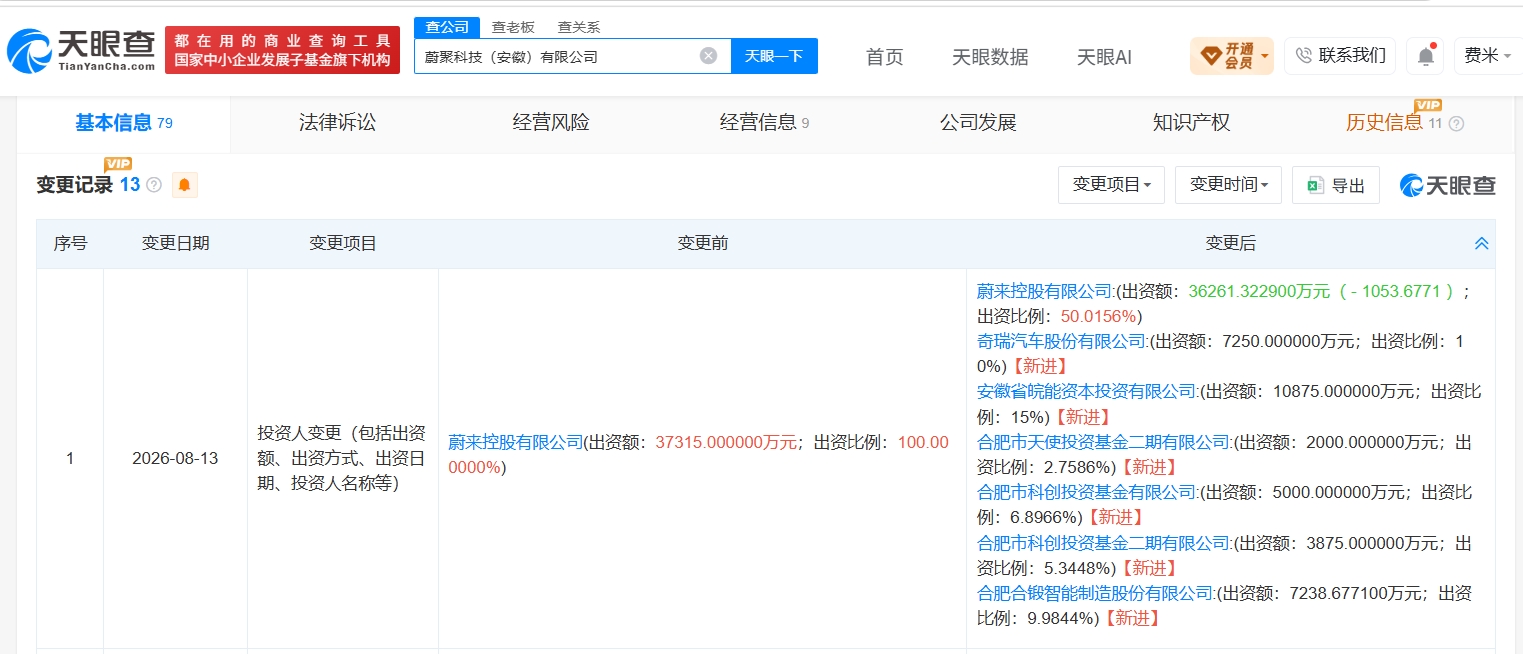Click the 天眼查 logo beside 导出 button
Image resolution: width=1523 pixels, height=654 pixels.
coord(1448,185)
